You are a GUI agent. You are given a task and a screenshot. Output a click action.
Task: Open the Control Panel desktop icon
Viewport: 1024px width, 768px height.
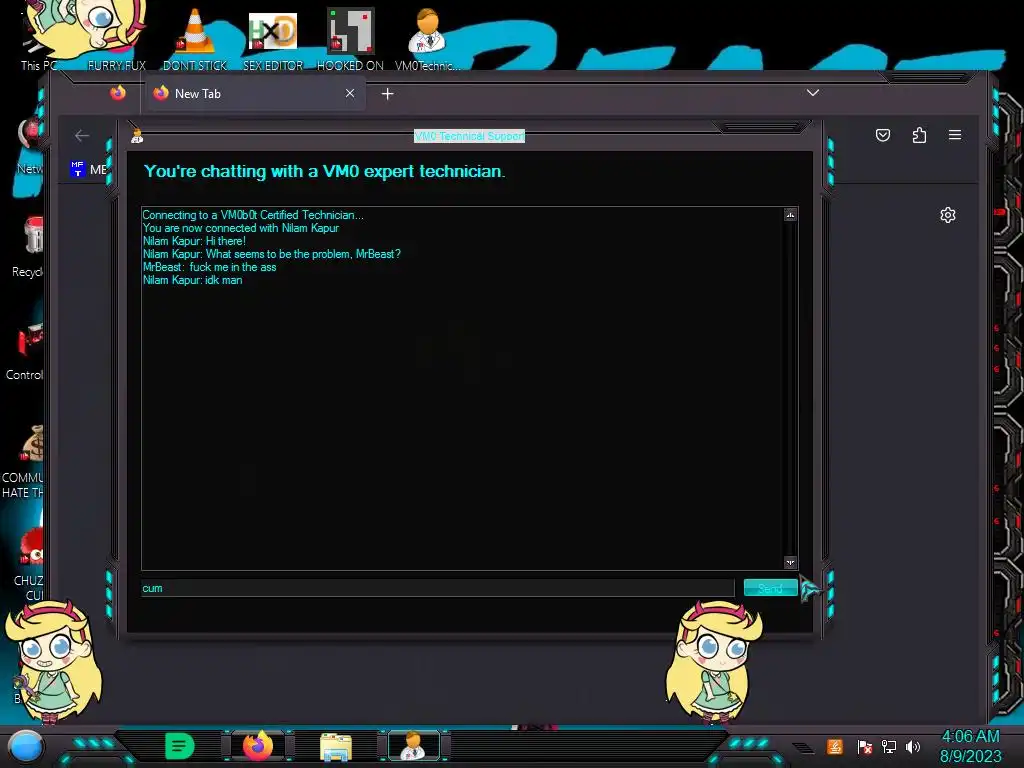tap(26, 349)
